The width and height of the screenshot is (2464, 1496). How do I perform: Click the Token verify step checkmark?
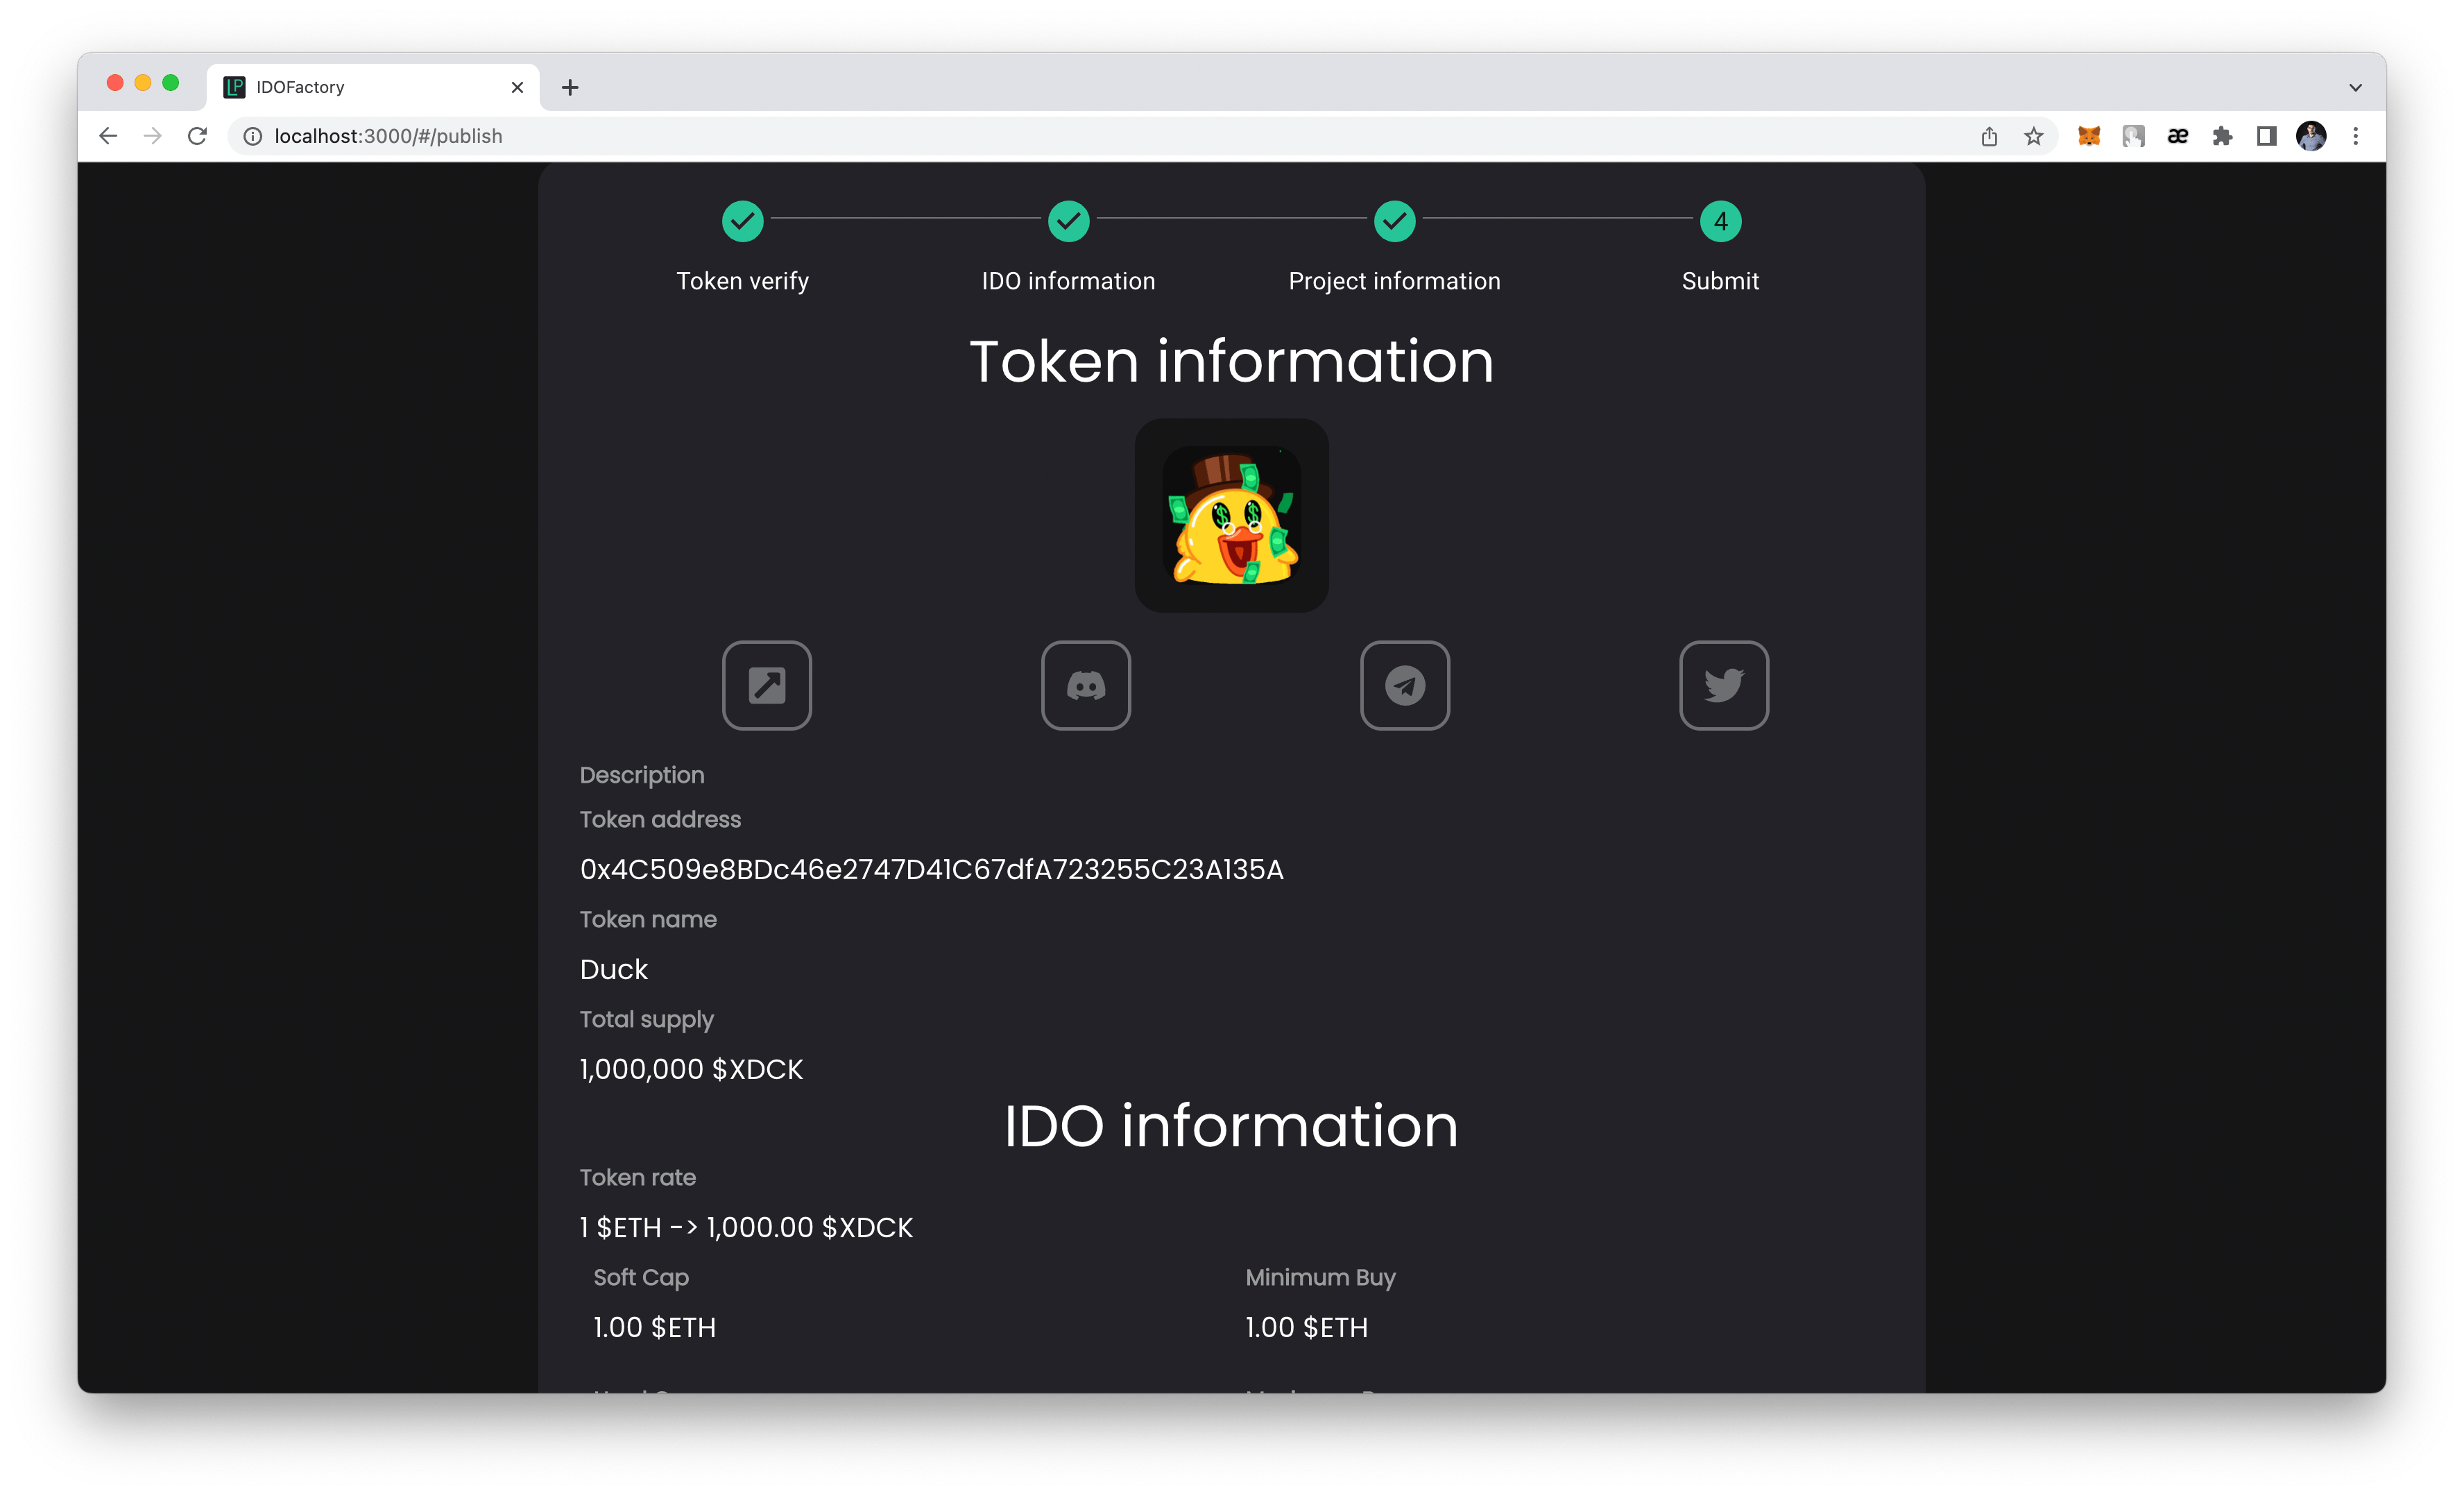743,221
